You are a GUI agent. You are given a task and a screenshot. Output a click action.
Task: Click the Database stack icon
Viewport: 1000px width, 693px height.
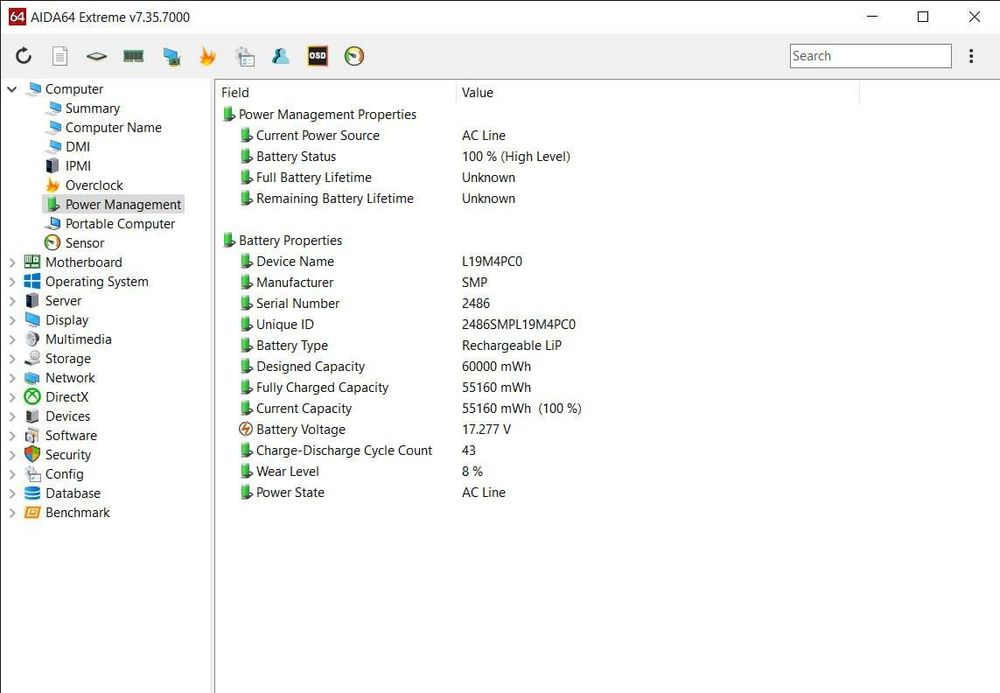[32, 493]
